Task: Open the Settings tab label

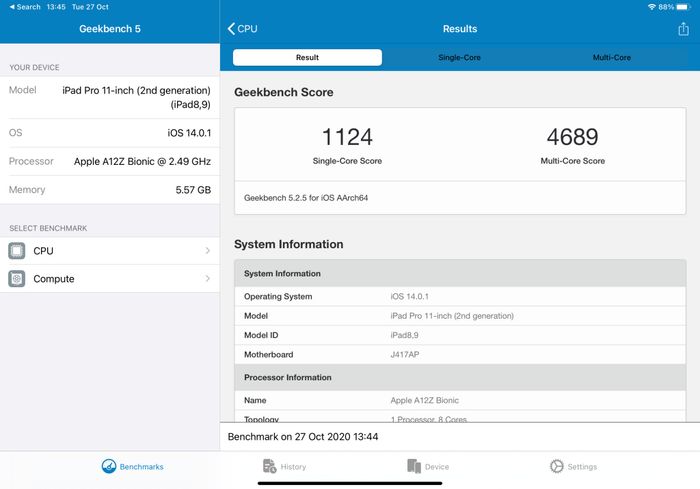Action: (x=582, y=467)
